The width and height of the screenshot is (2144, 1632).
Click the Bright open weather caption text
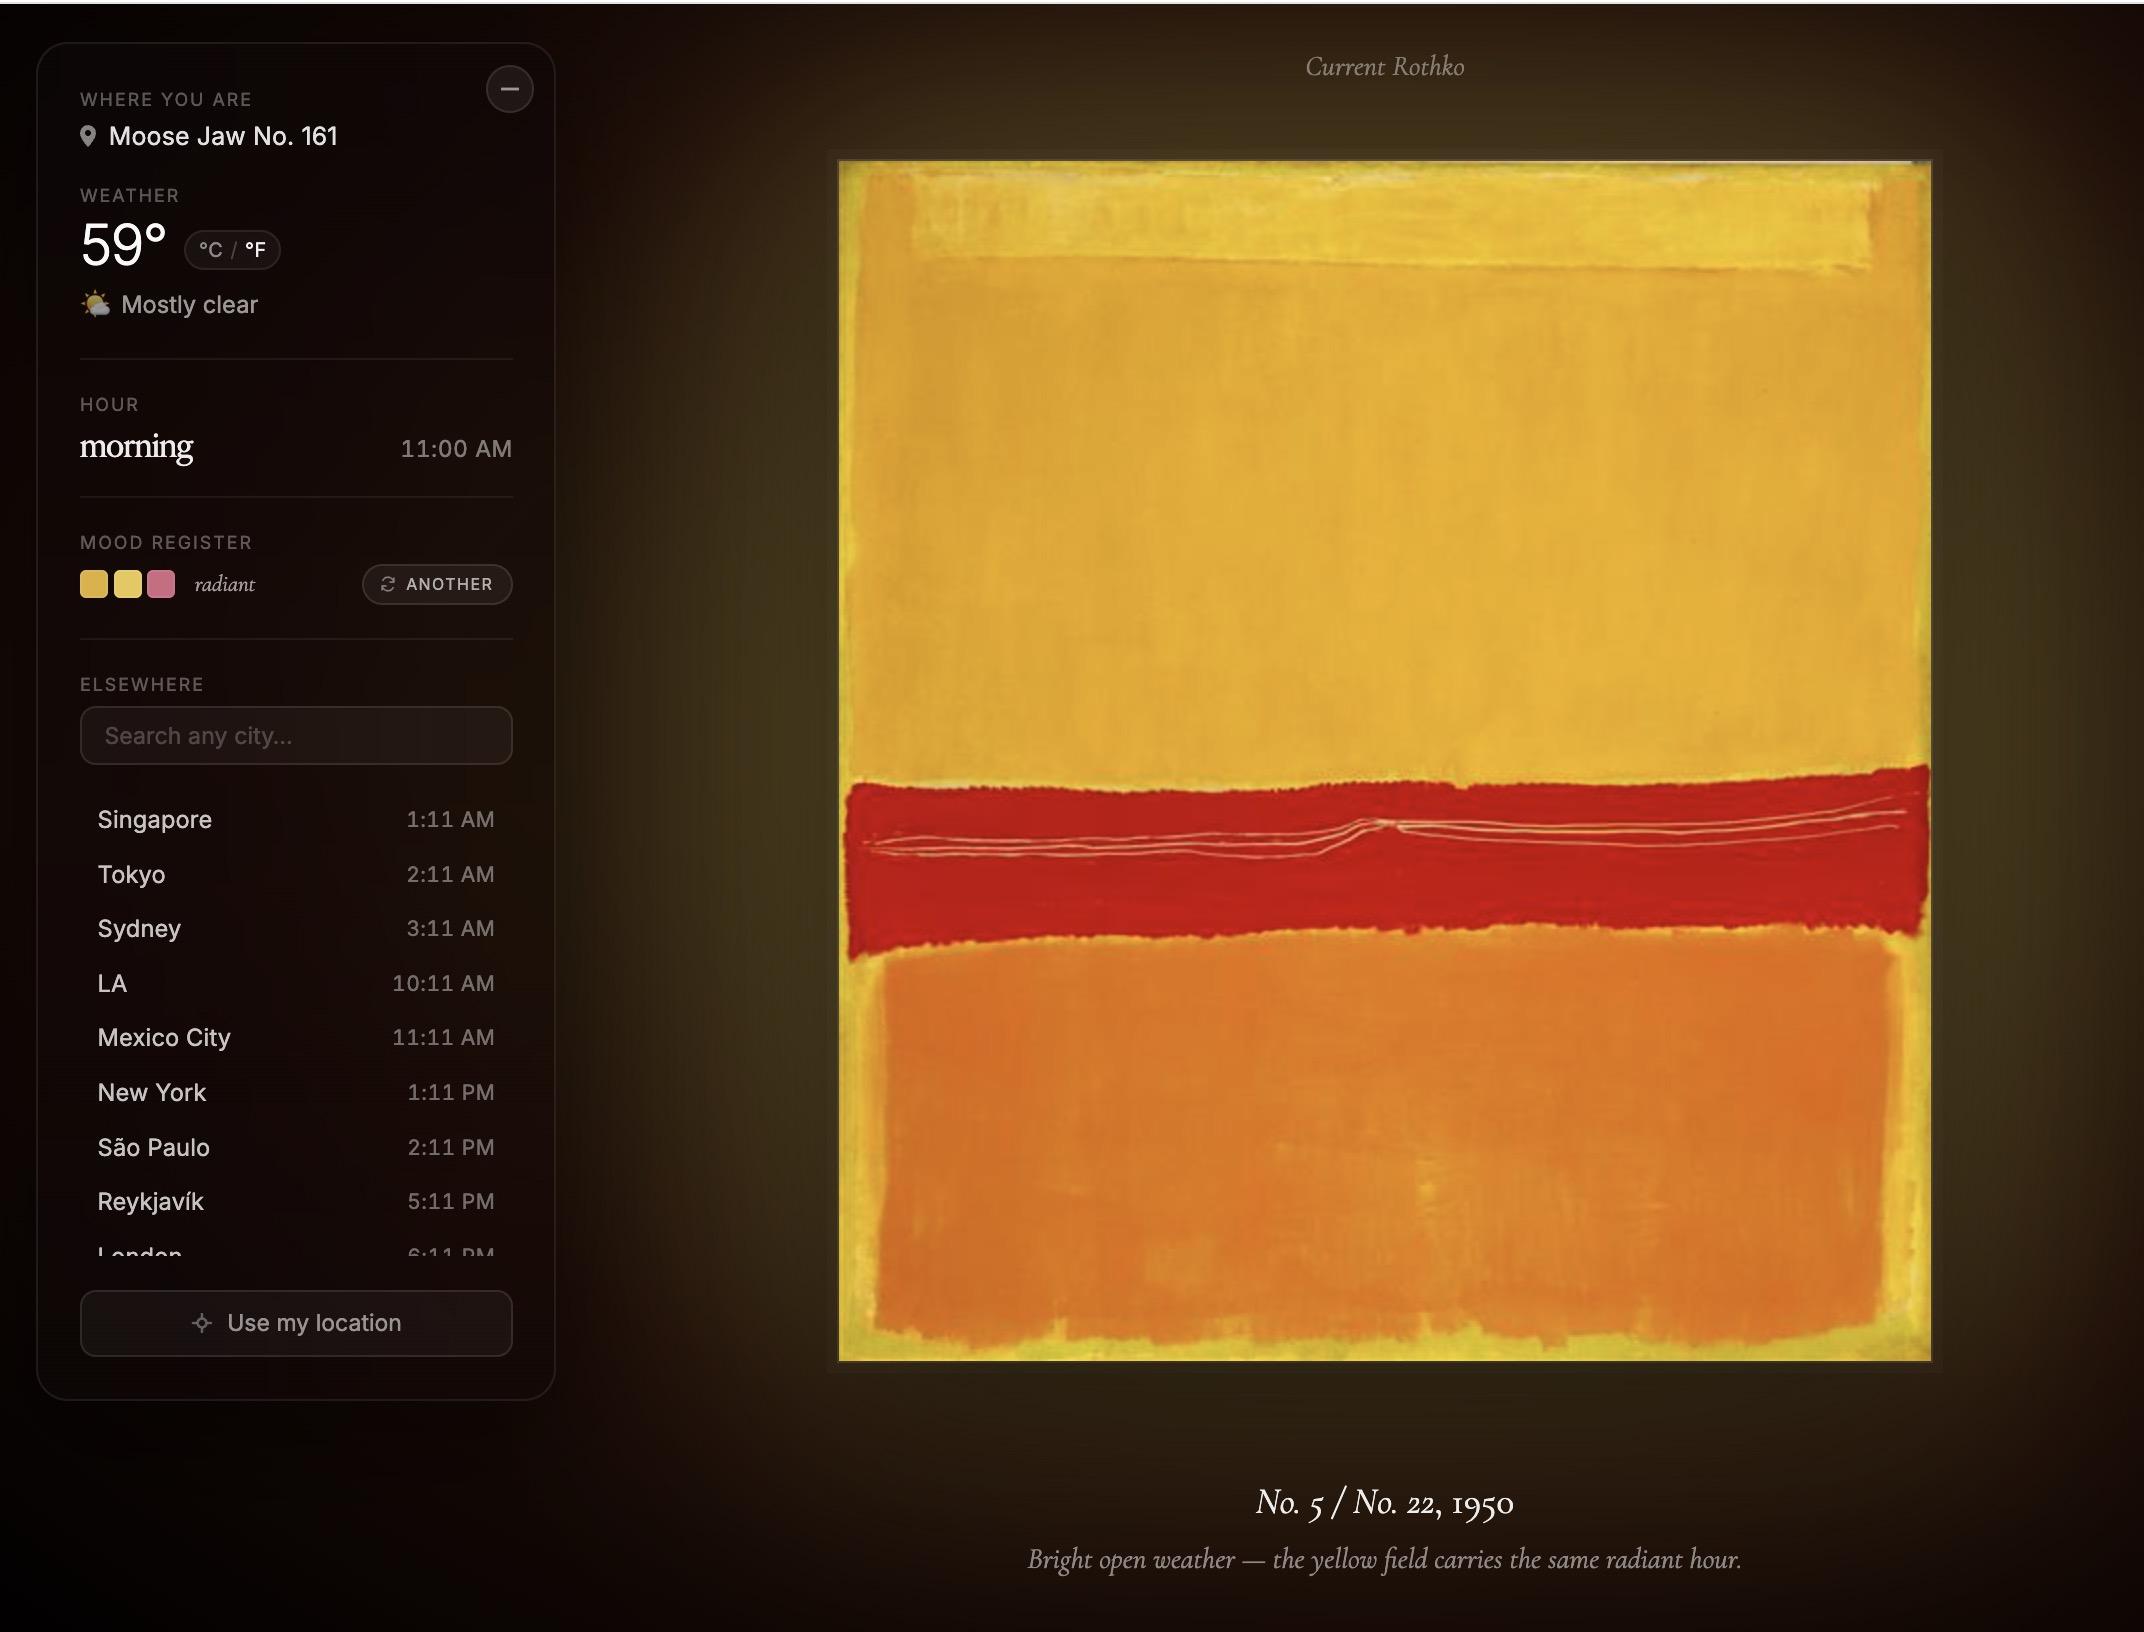[x=1385, y=1560]
